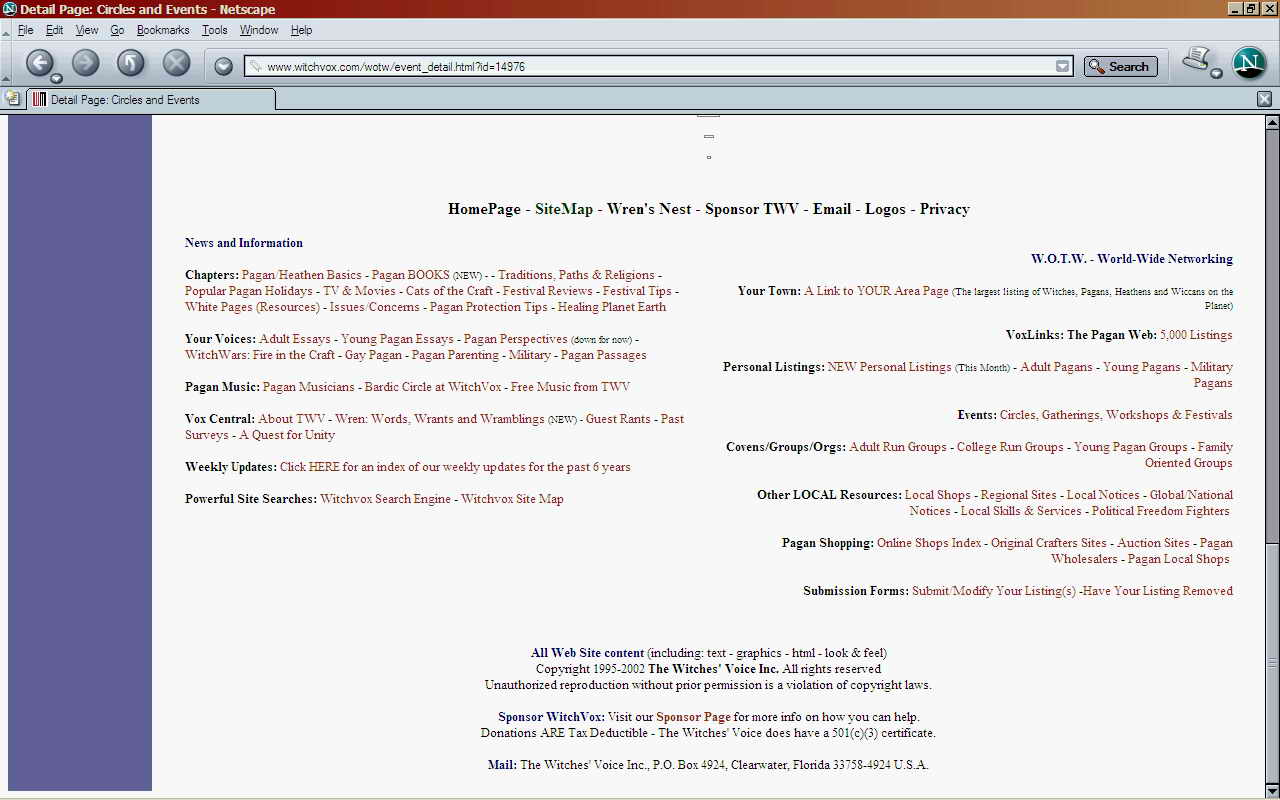The image size is (1280, 800).
Task: Open the Submit/Modify Your Listing(s) link
Action: click(994, 591)
